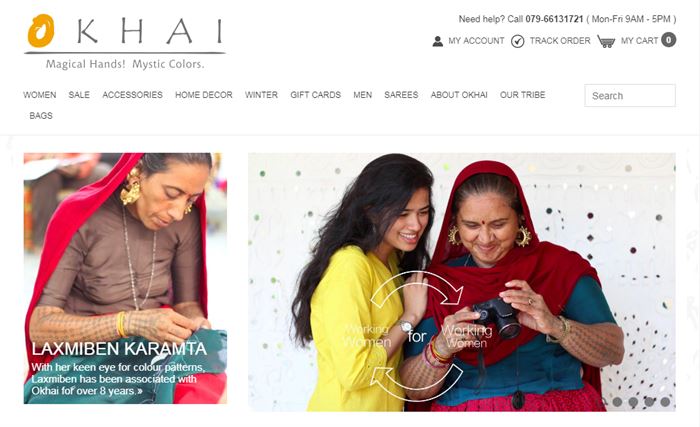Image resolution: width=700 pixels, height=427 pixels.
Task: Click the Working Women banner image
Action: 462,282
